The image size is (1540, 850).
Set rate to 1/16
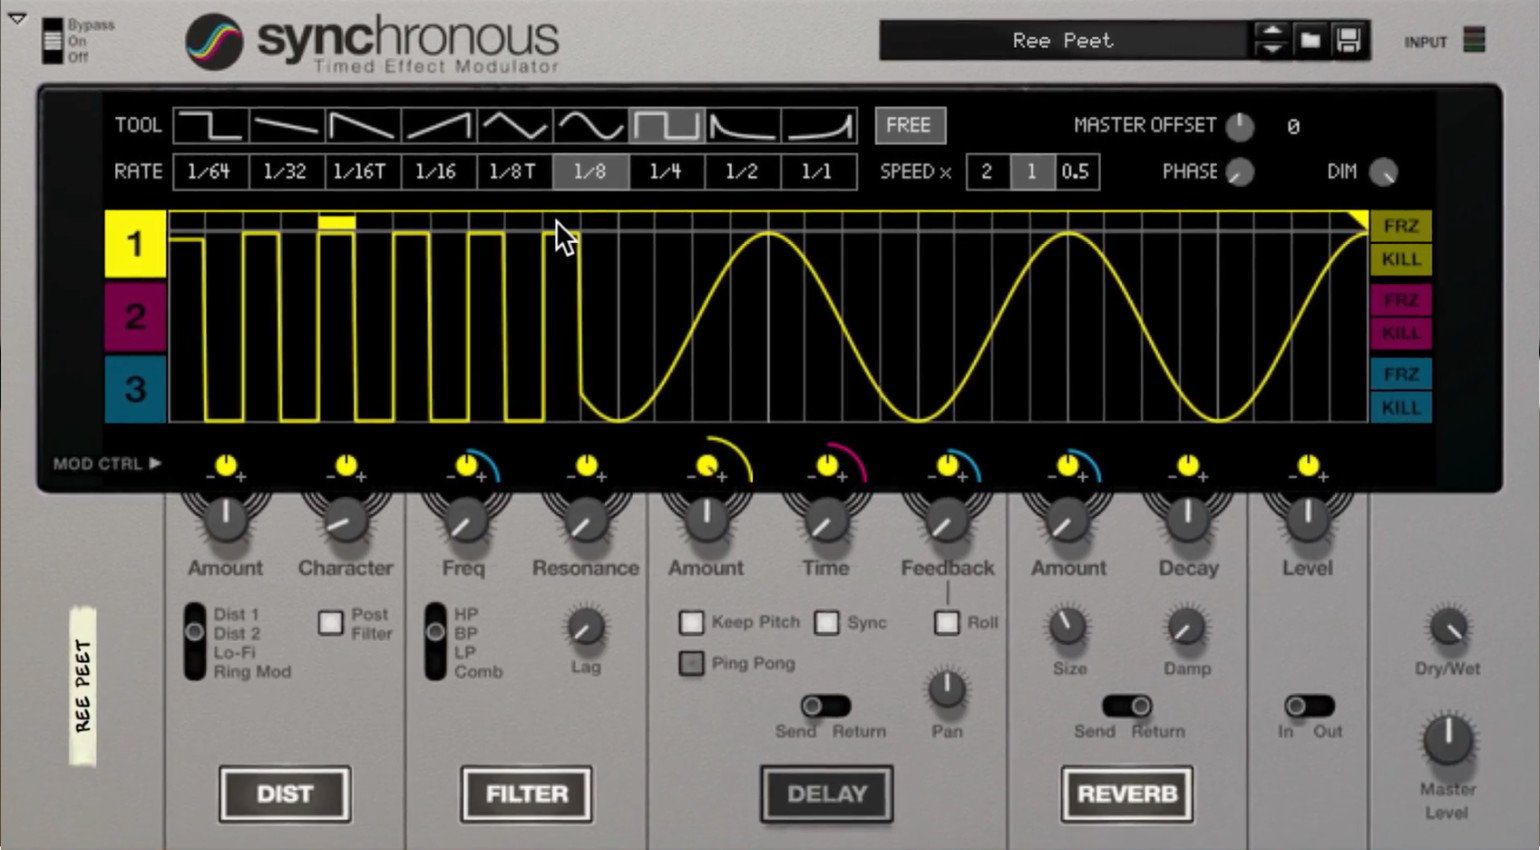pyautogui.click(x=438, y=172)
